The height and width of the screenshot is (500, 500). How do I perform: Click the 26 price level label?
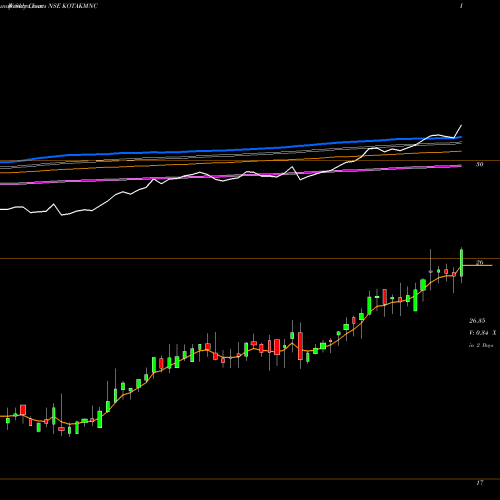point(479,262)
